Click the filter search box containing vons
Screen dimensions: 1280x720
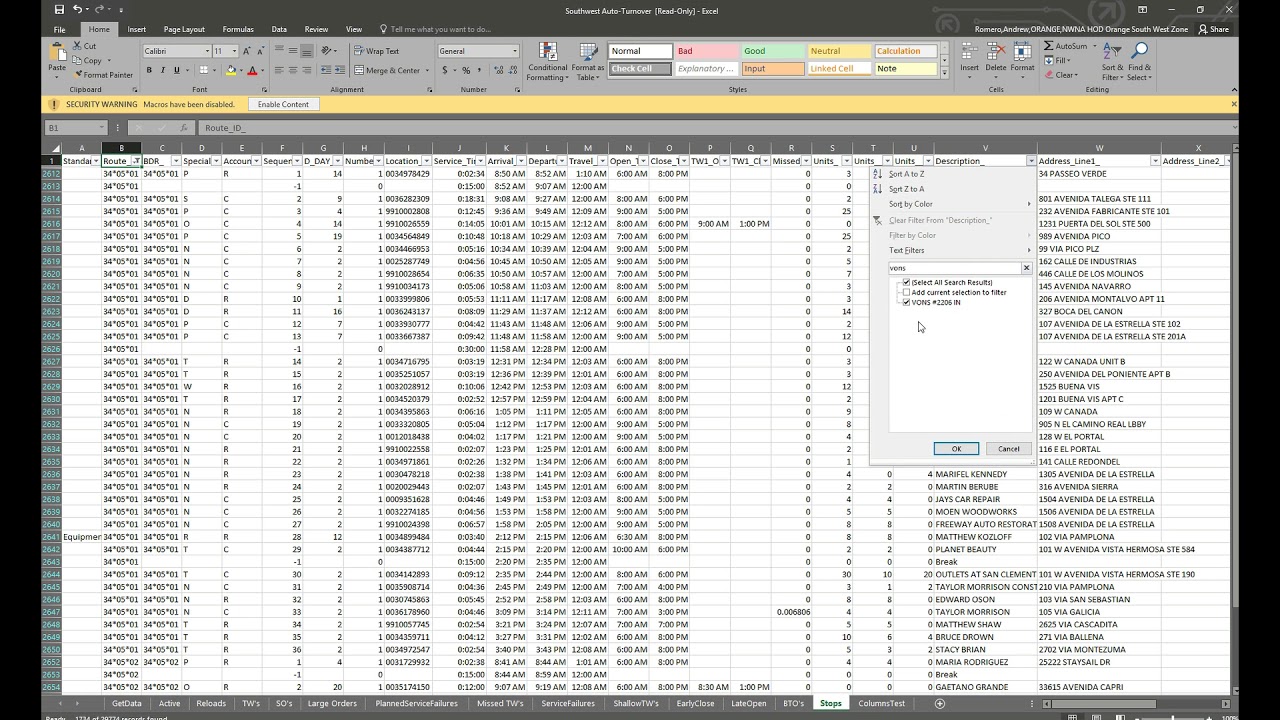tap(954, 268)
